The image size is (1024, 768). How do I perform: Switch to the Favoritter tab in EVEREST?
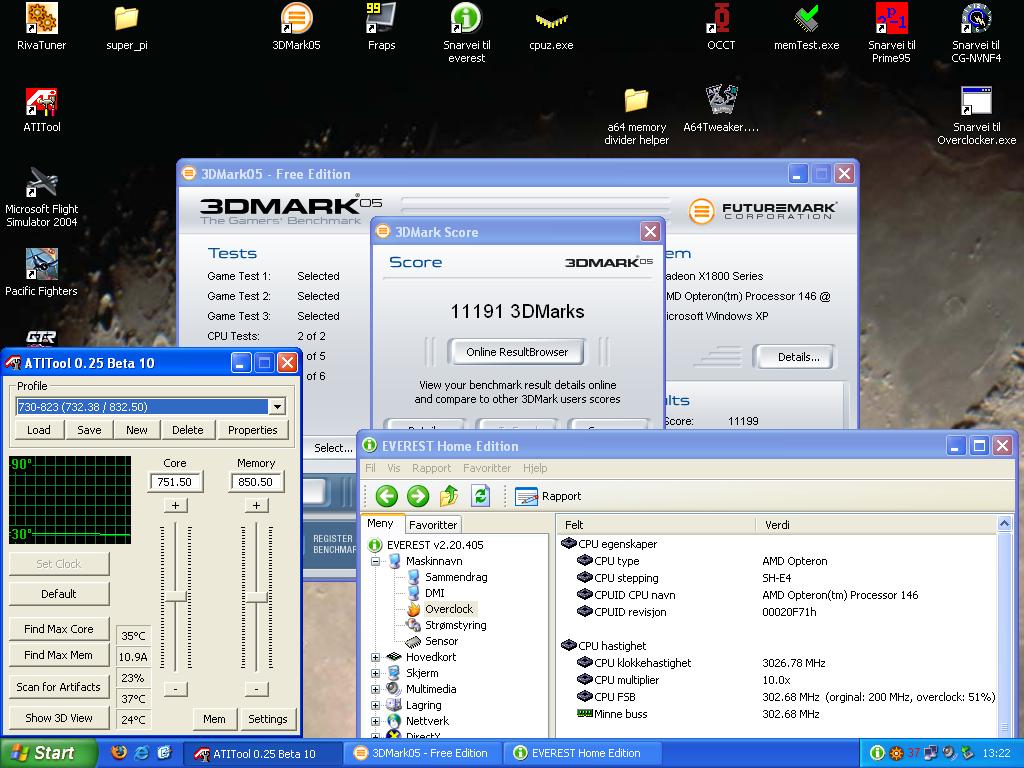pyautogui.click(x=433, y=524)
